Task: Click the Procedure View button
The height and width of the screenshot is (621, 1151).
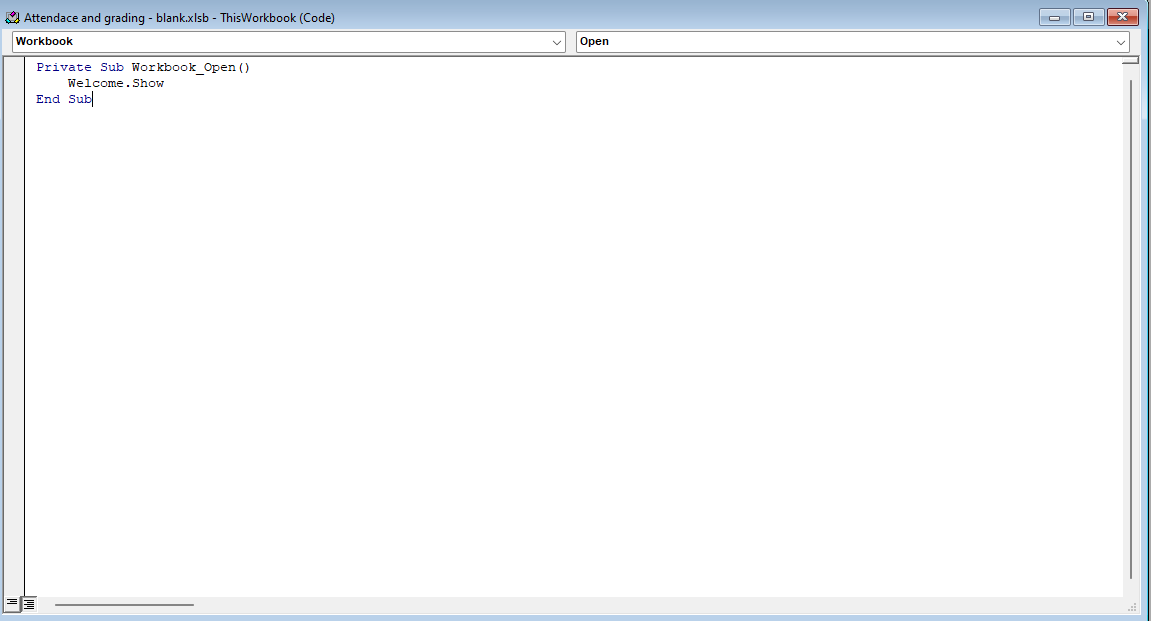Action: (x=12, y=604)
